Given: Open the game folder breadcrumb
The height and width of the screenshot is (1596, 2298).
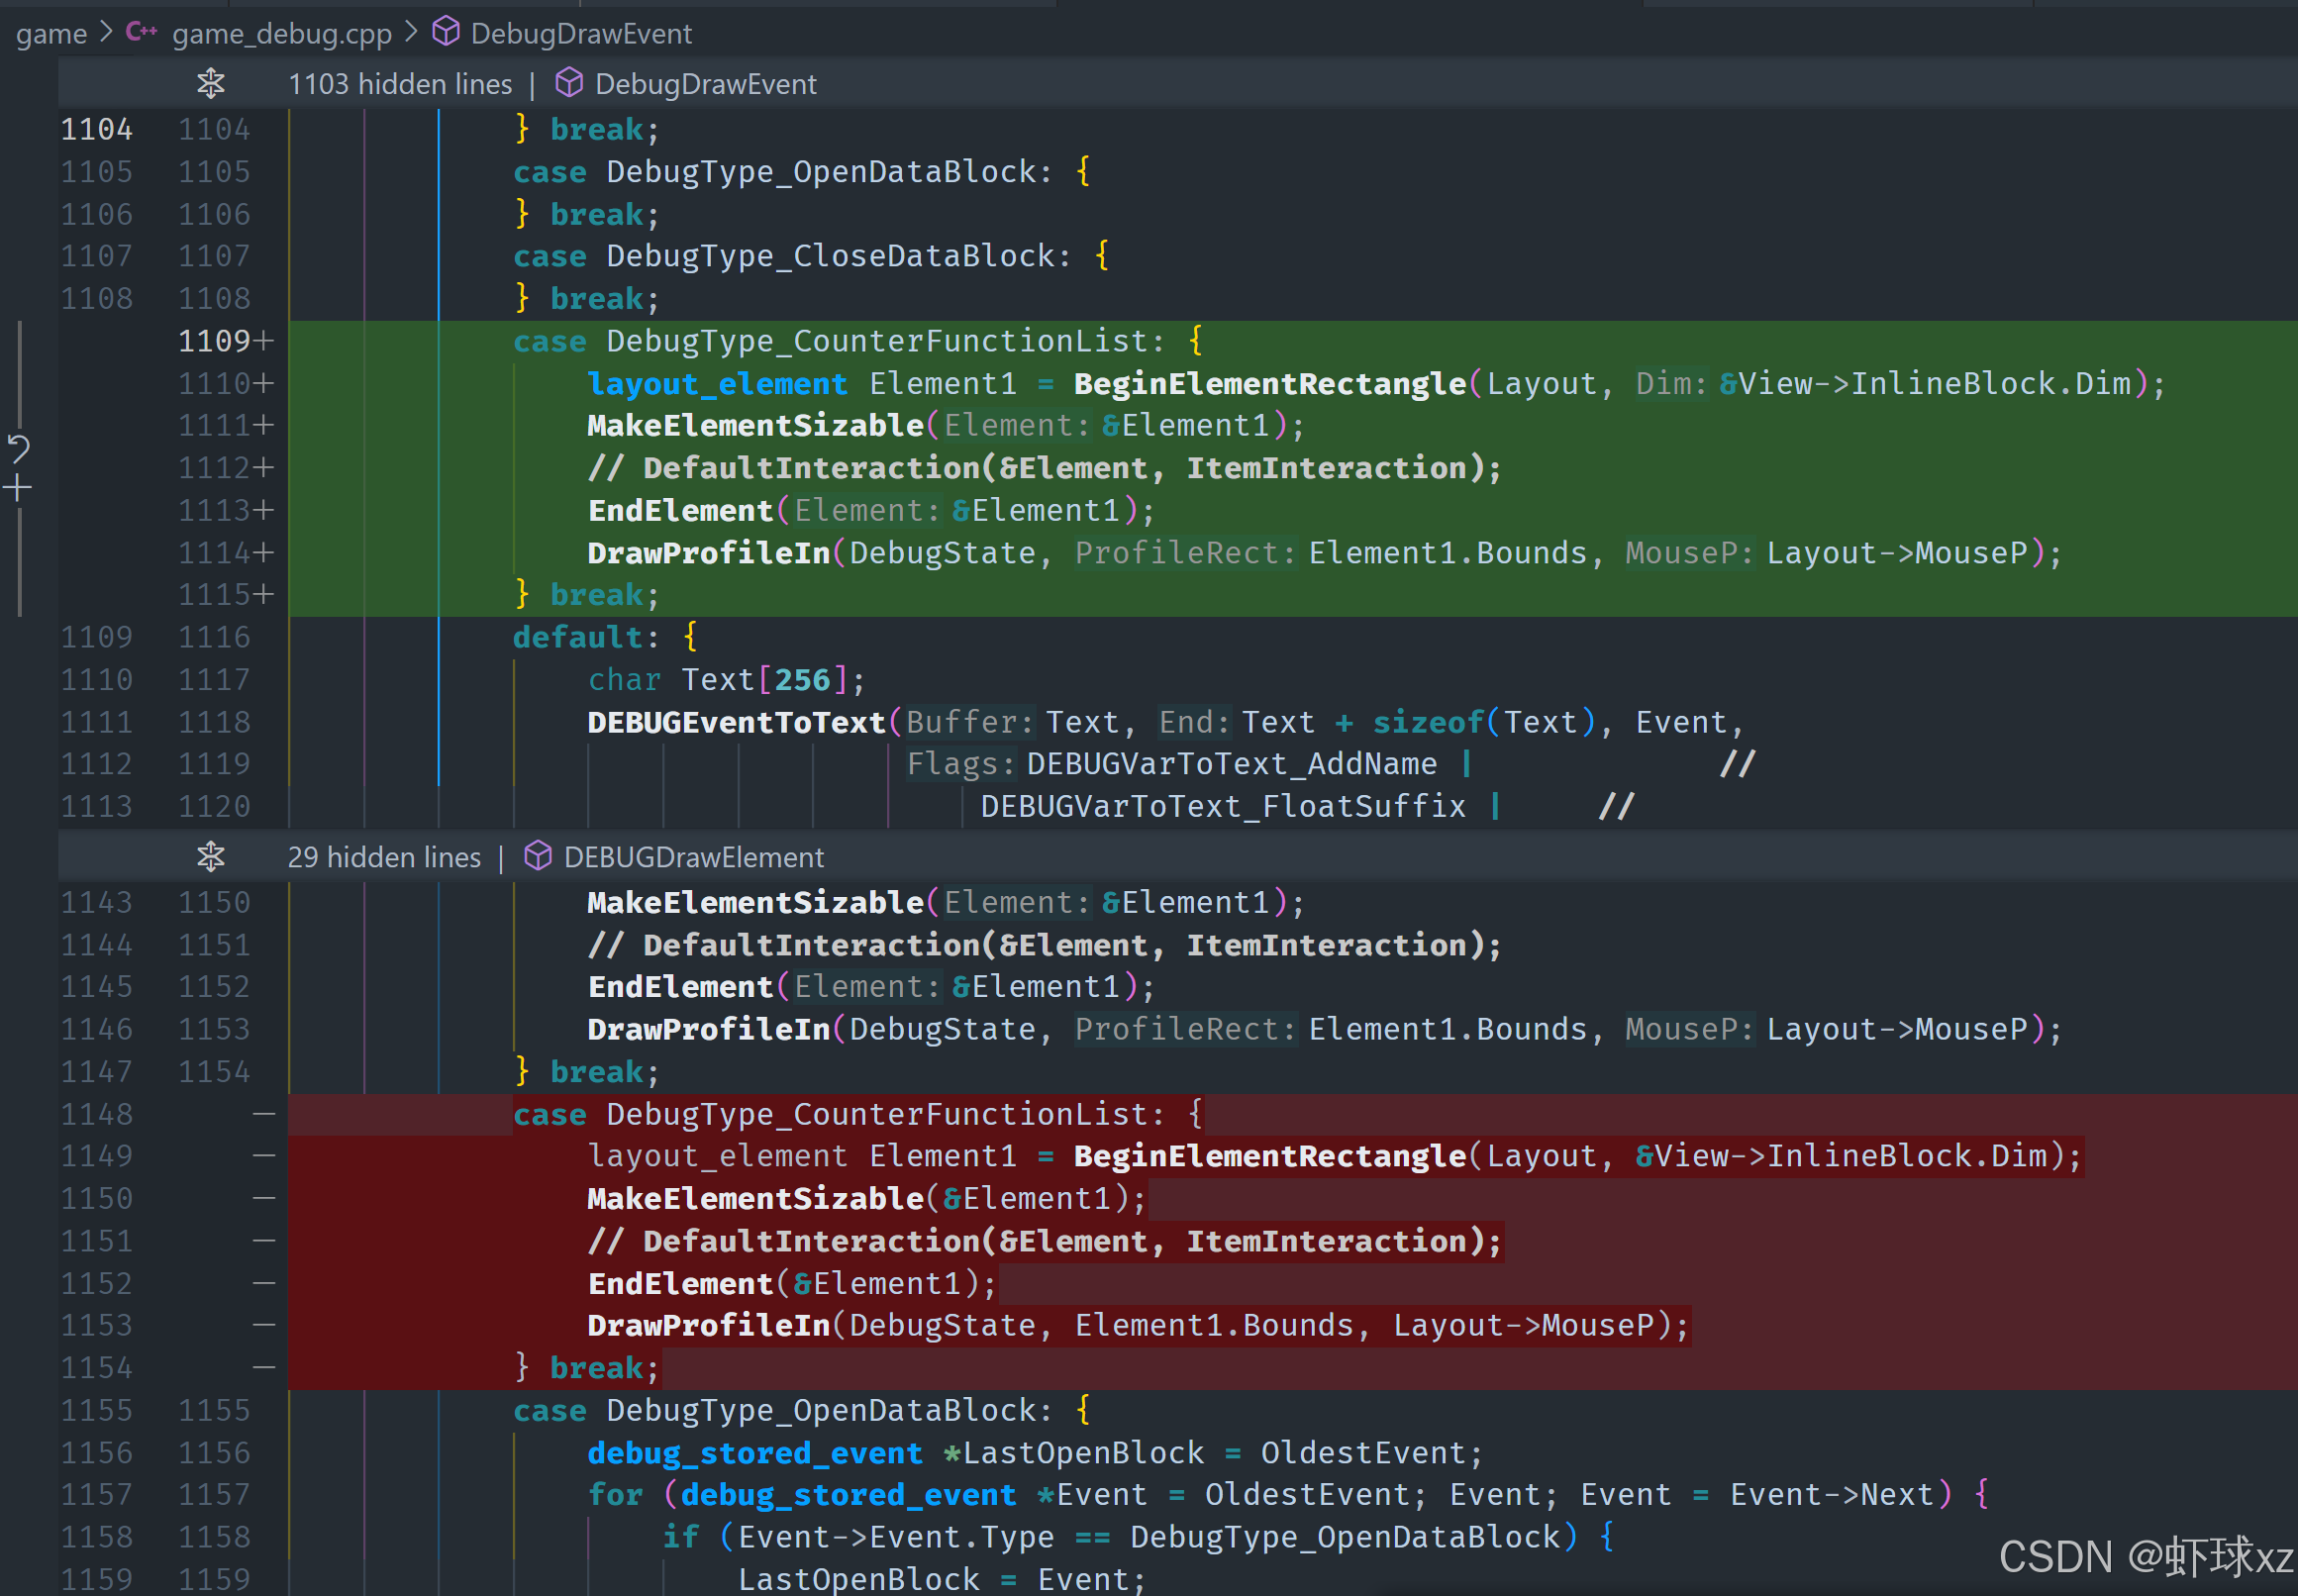Looking at the screenshot, I should pyautogui.click(x=51, y=34).
